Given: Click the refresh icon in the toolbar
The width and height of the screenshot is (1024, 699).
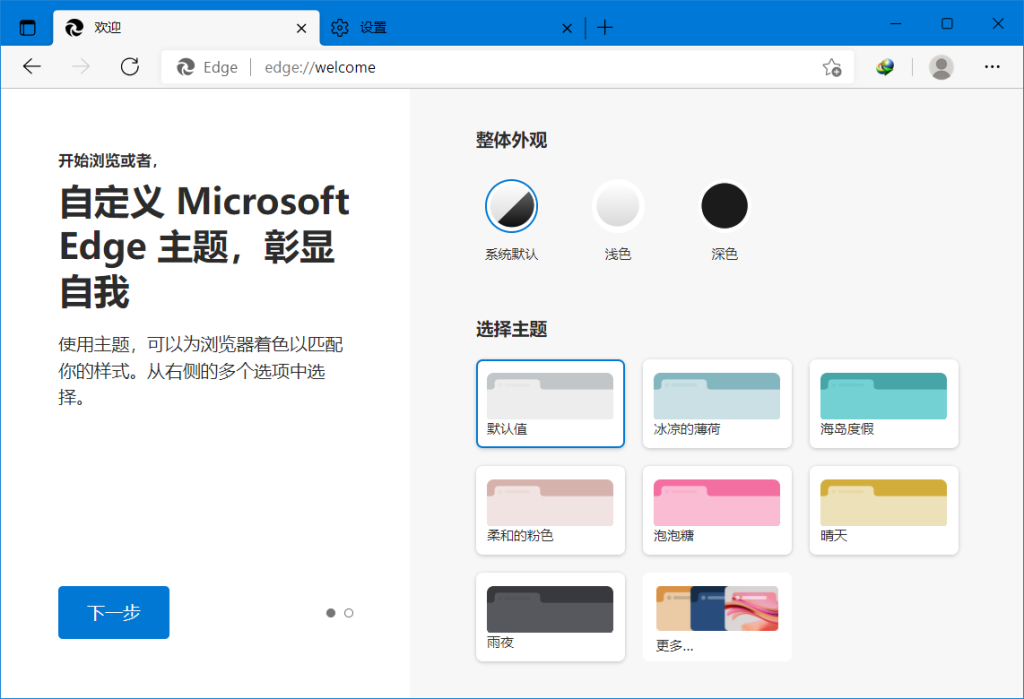Looking at the screenshot, I should click(x=131, y=67).
